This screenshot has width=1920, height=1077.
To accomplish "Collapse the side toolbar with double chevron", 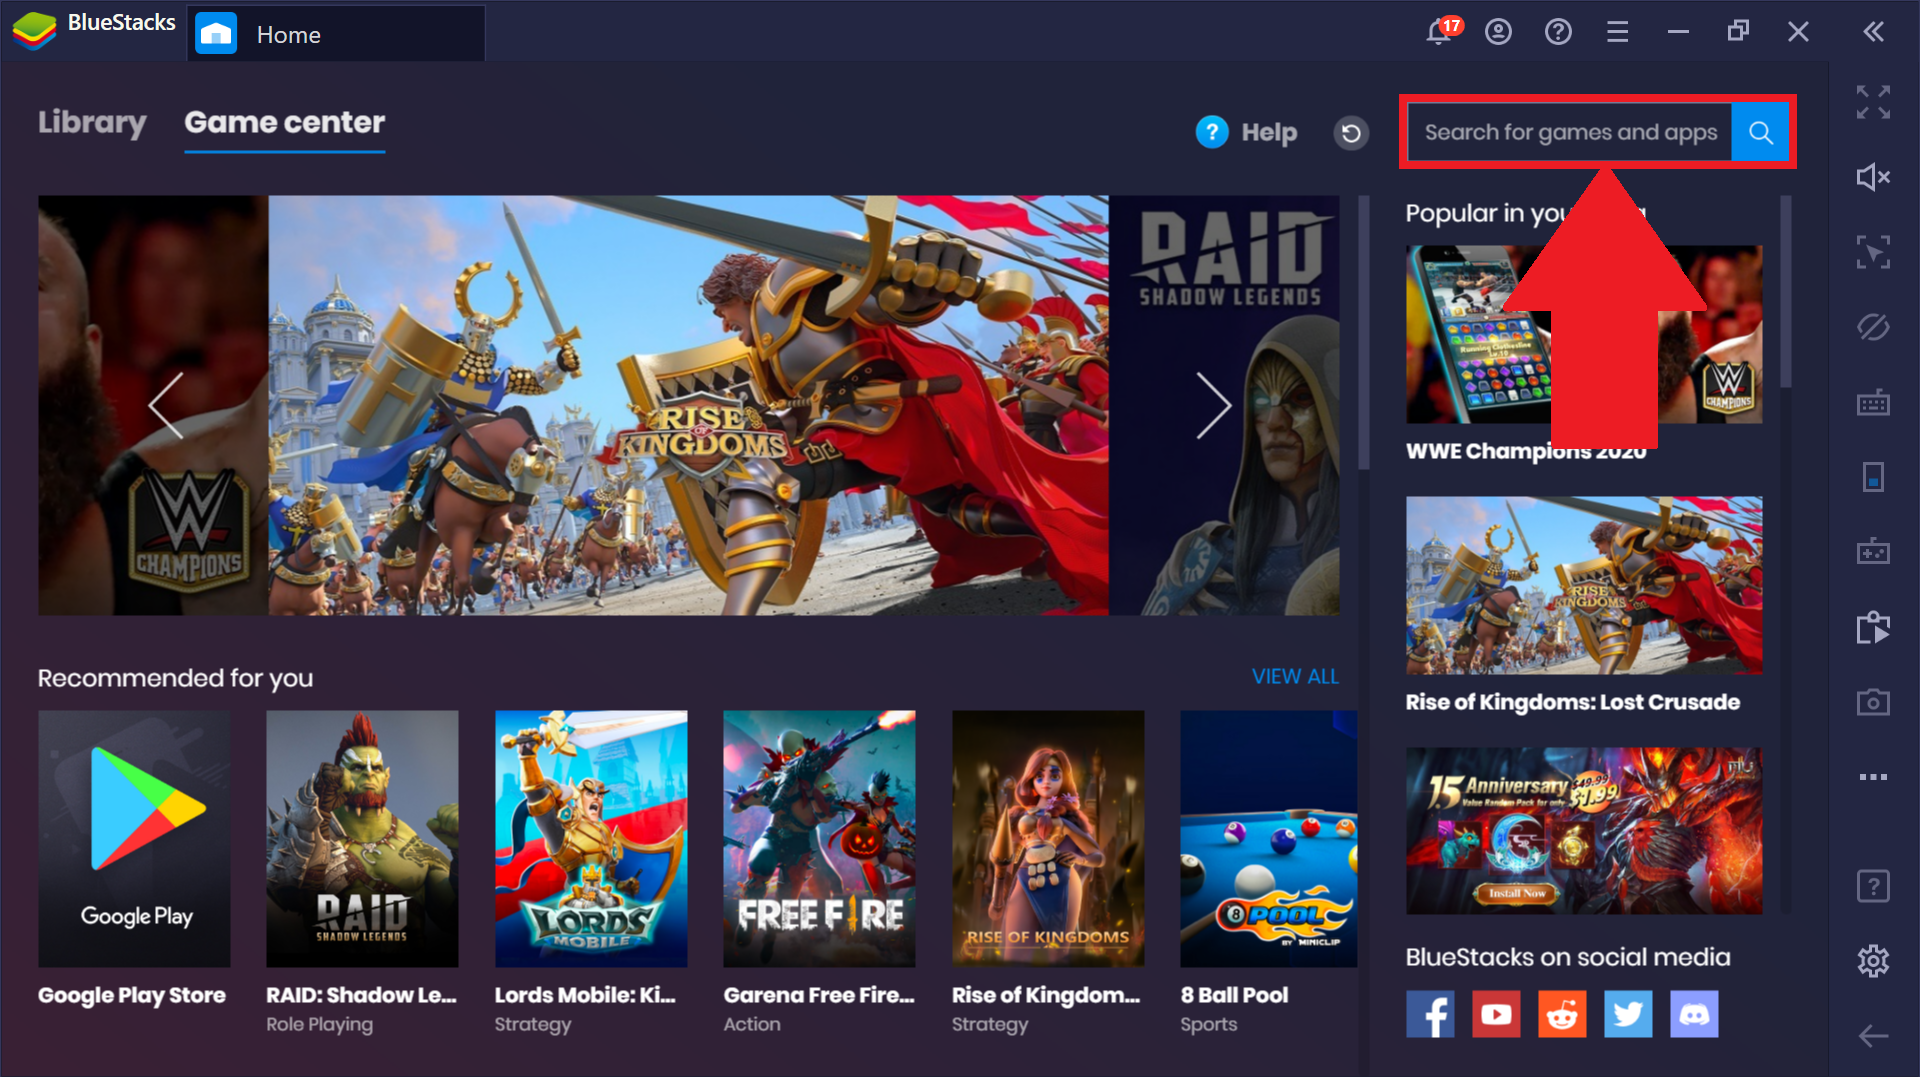I will pyautogui.click(x=1873, y=32).
